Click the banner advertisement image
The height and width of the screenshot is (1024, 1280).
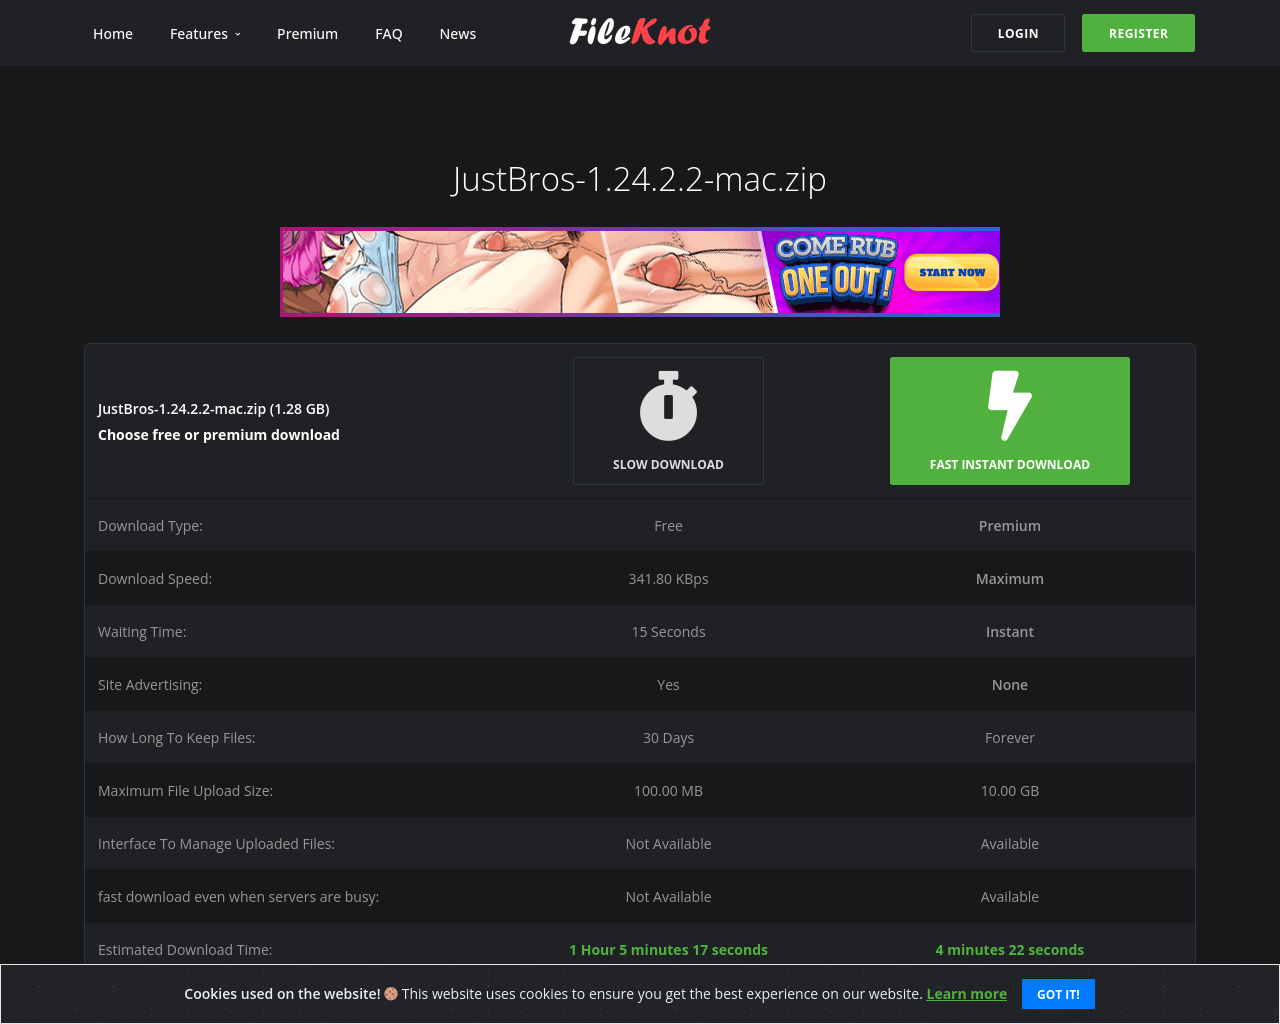click(640, 272)
